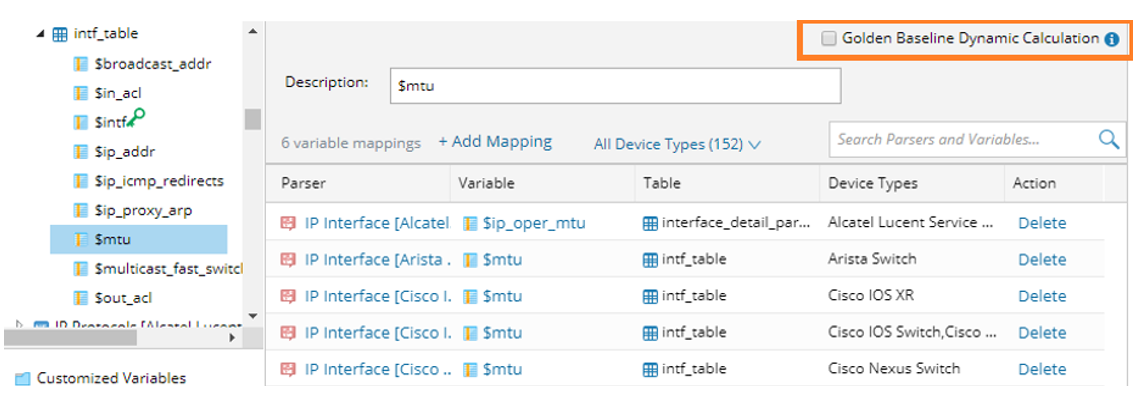Click the search magnifier icon
Viewport: 1140px width, 400px height.
click(x=1108, y=140)
